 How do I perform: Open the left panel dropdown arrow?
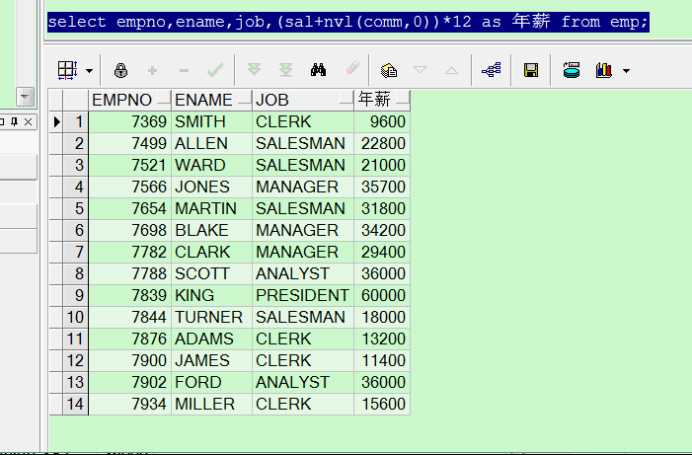coord(25,96)
